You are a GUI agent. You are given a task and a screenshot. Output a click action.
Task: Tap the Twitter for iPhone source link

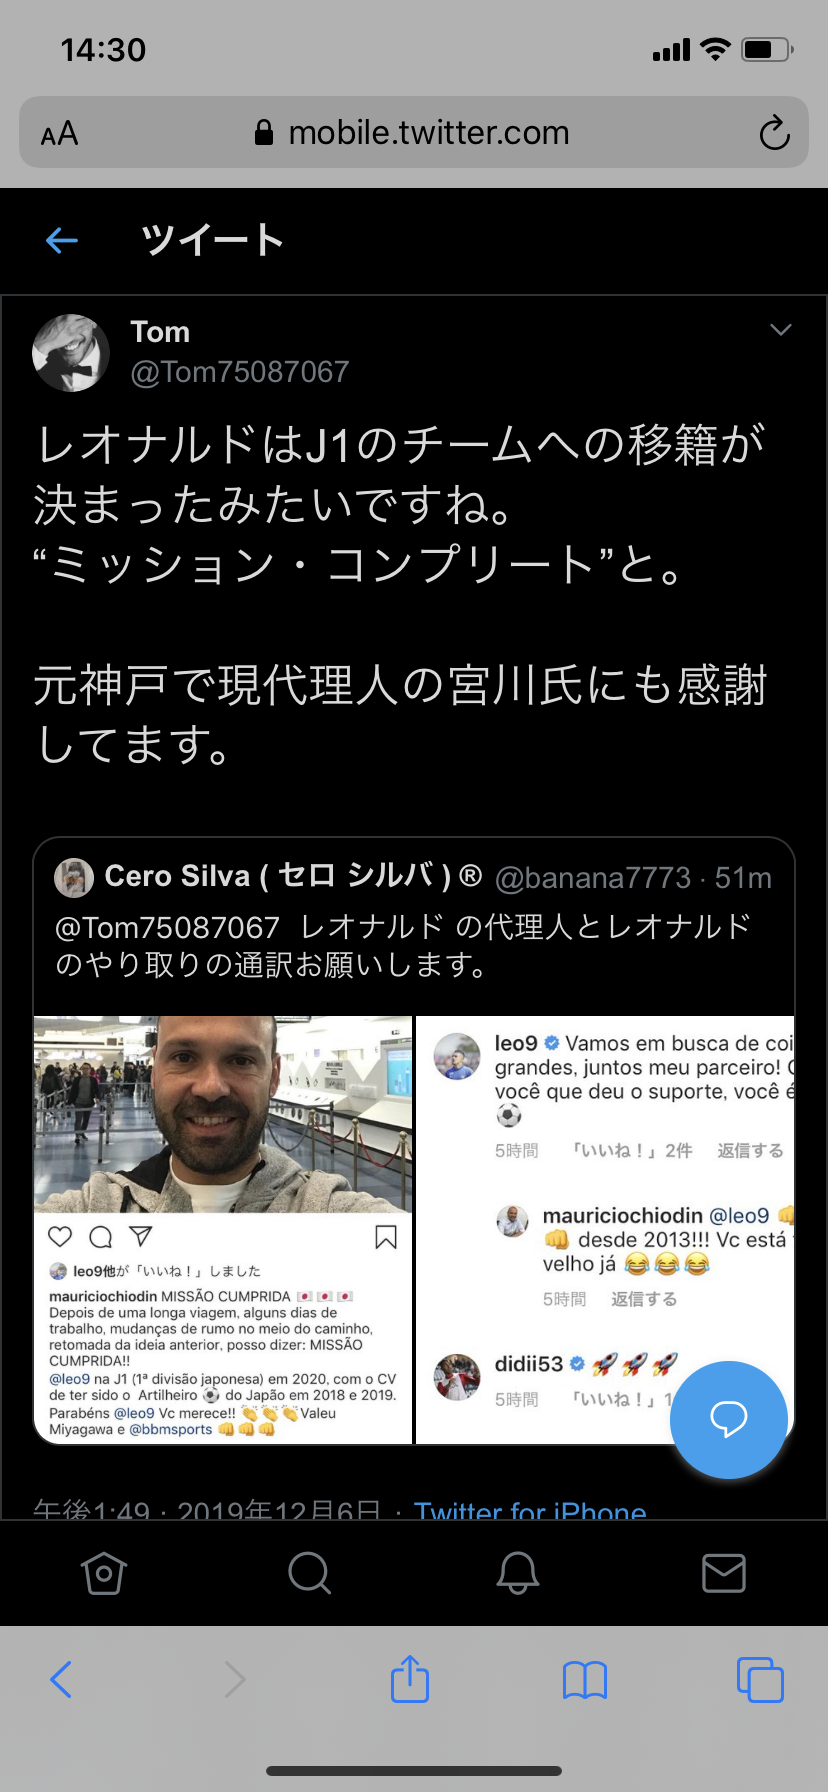[x=530, y=1508]
